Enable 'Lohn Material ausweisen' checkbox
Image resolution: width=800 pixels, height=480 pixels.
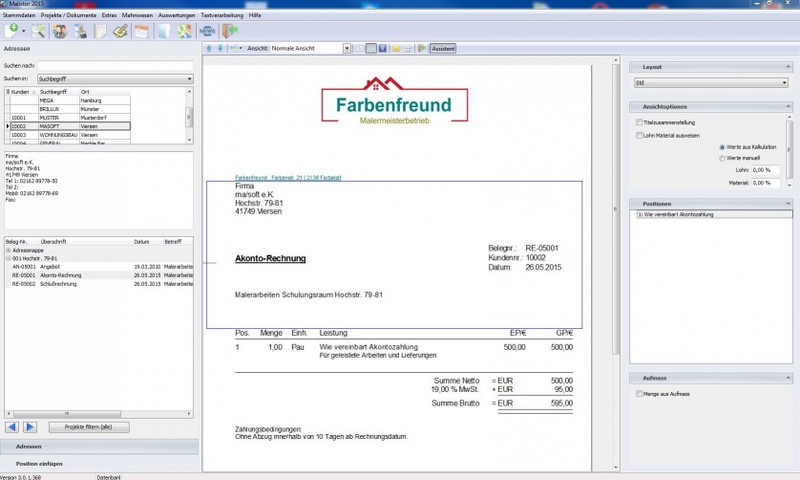click(639, 136)
